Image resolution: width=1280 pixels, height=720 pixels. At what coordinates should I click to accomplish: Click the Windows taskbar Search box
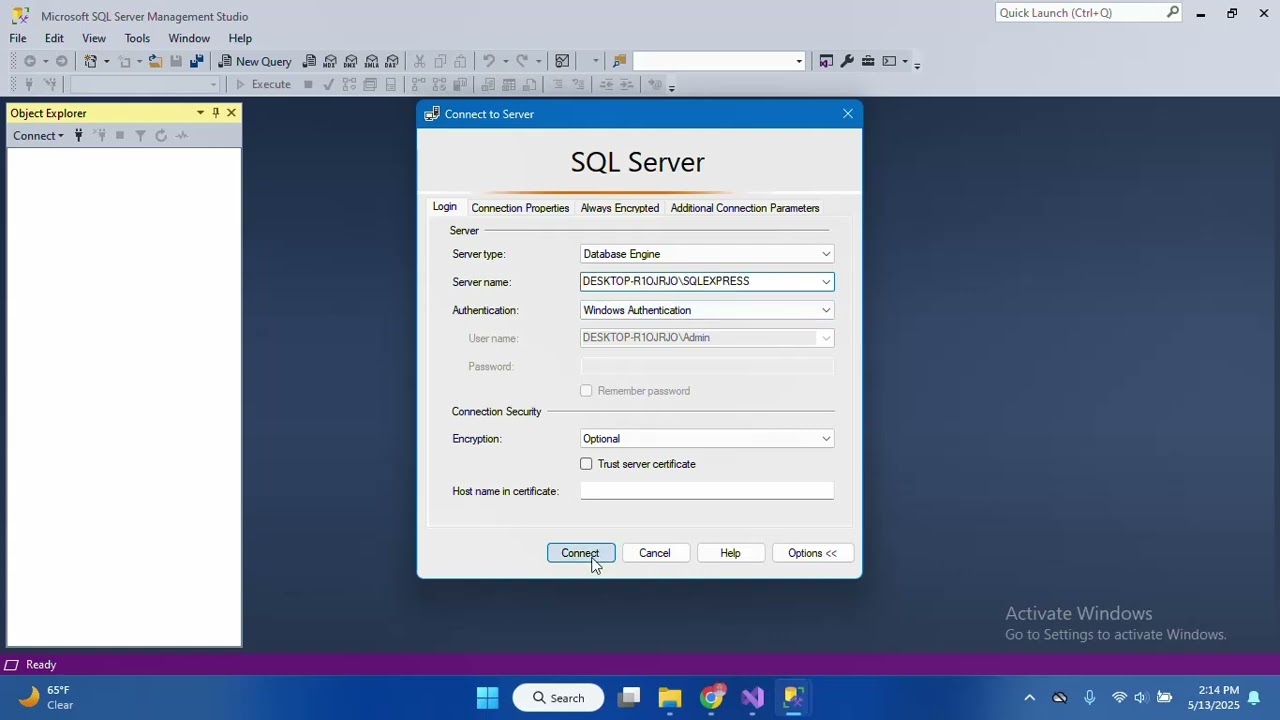tap(559, 698)
